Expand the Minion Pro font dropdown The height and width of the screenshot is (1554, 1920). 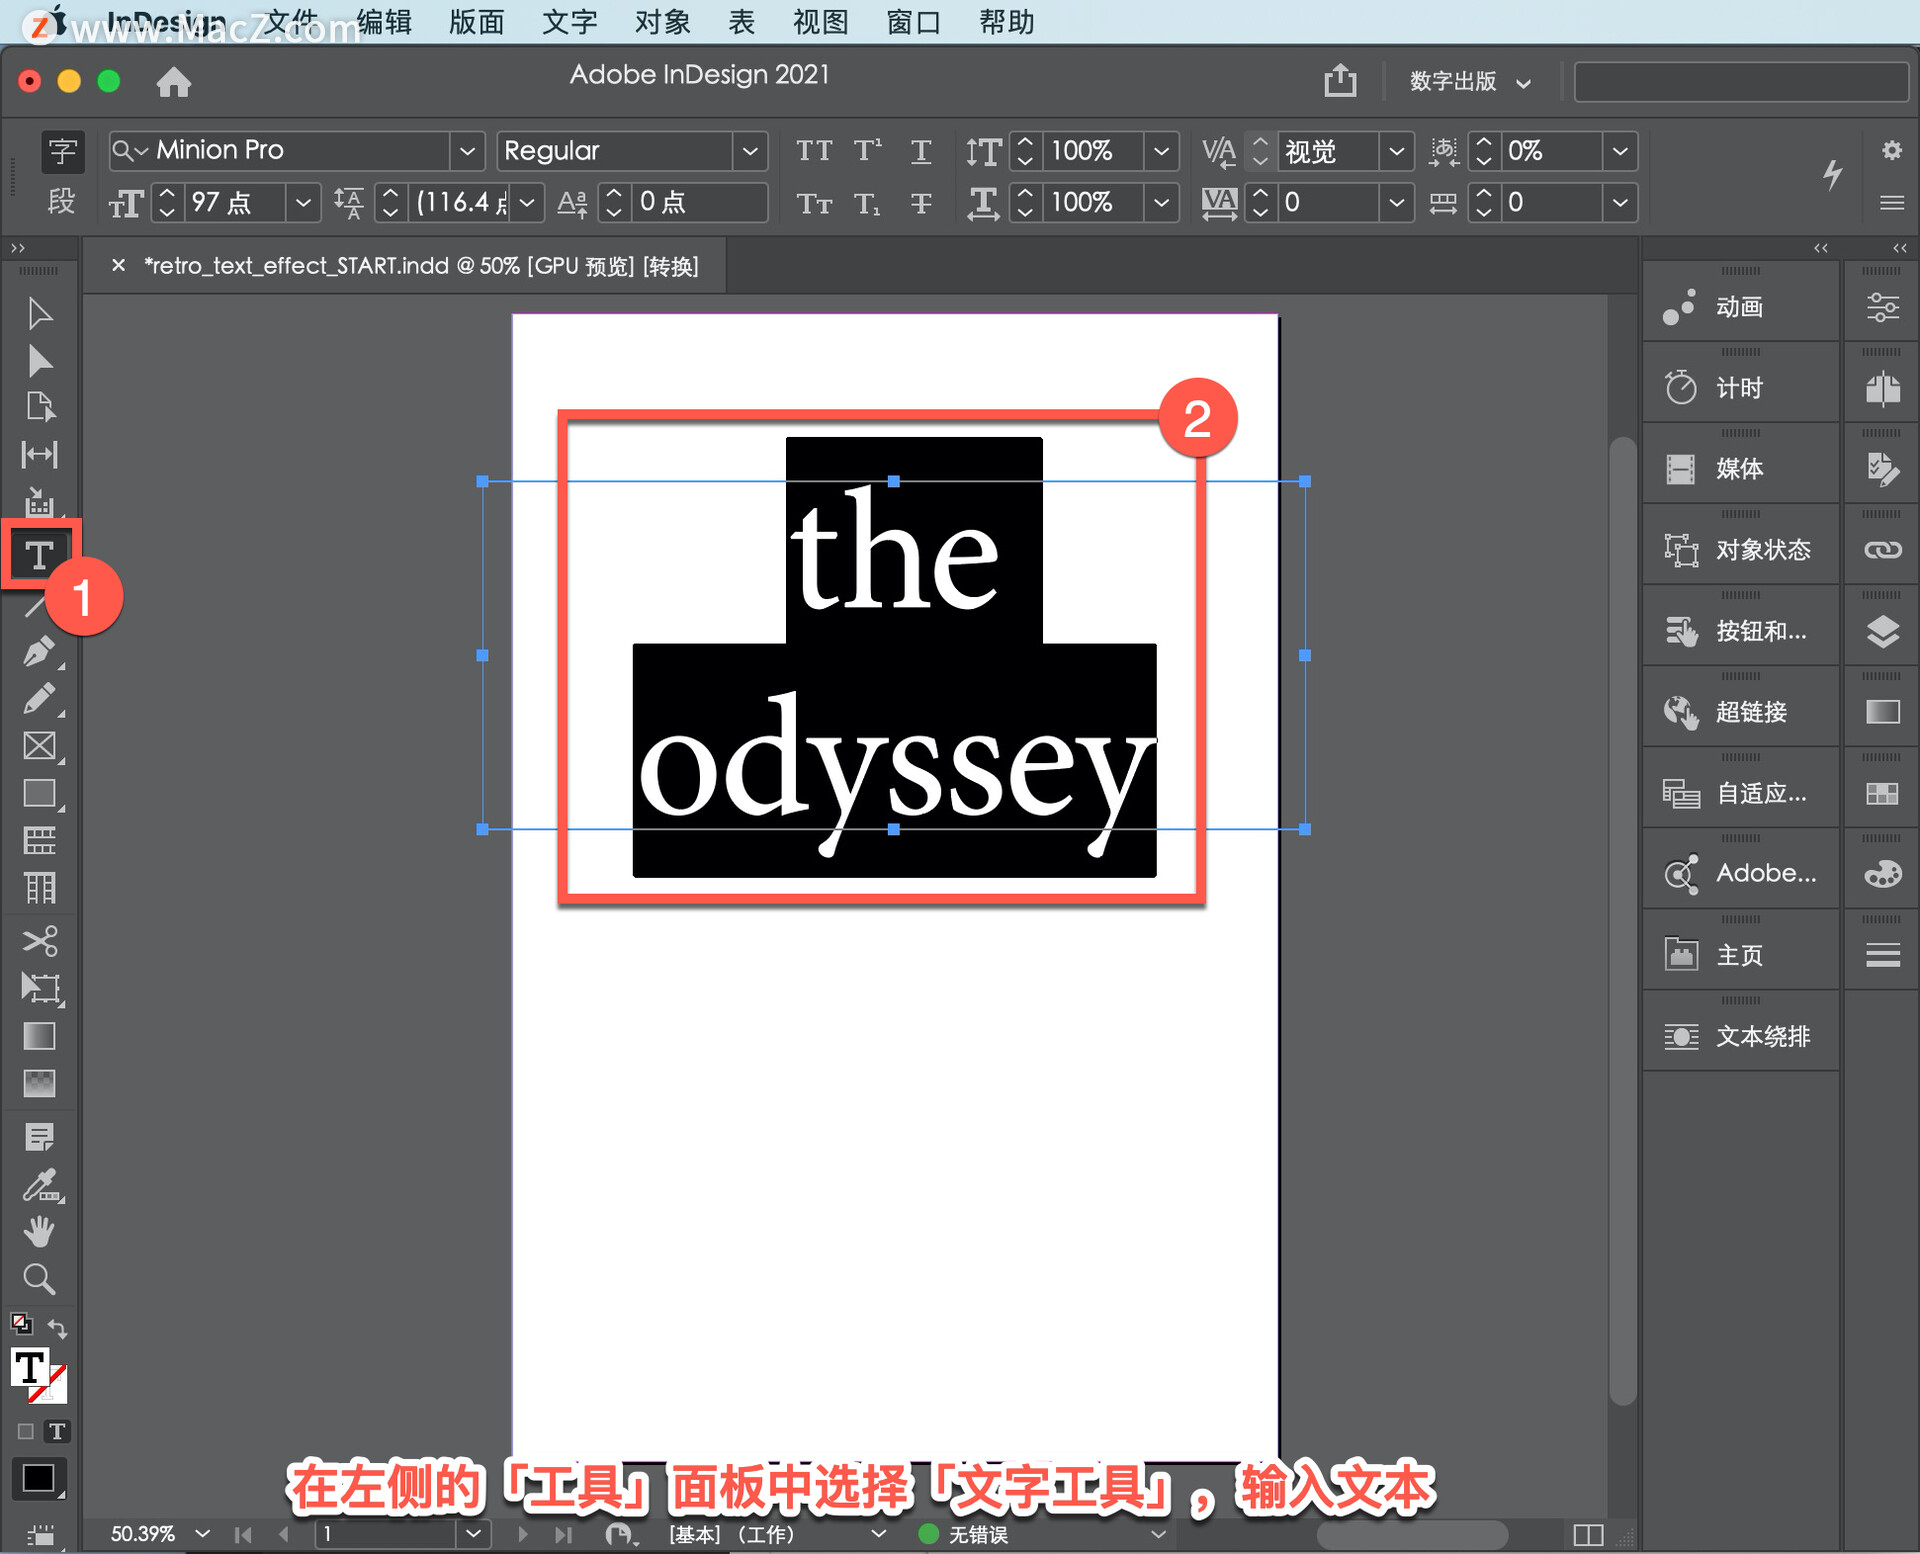pyautogui.click(x=467, y=151)
